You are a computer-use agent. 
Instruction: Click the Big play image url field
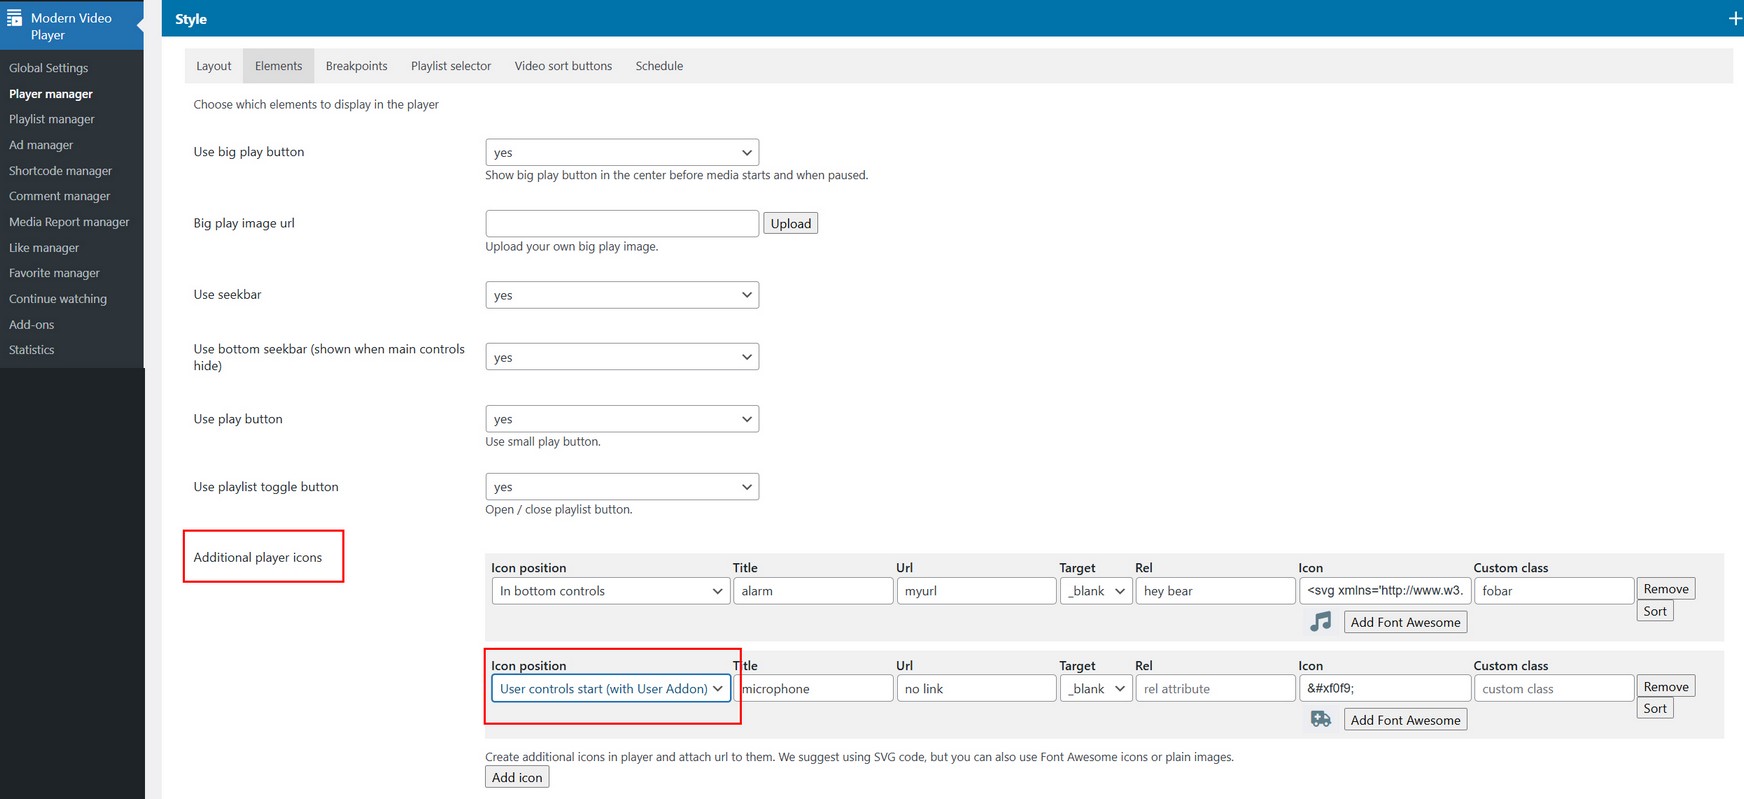pyautogui.click(x=621, y=223)
